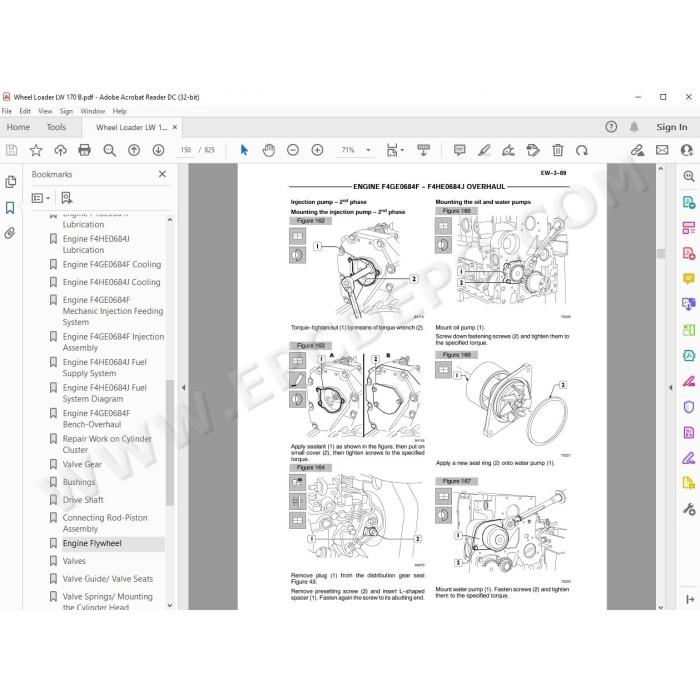This screenshot has height=700, width=700.
Task: Click the Sign In button
Action: pyautogui.click(x=671, y=127)
